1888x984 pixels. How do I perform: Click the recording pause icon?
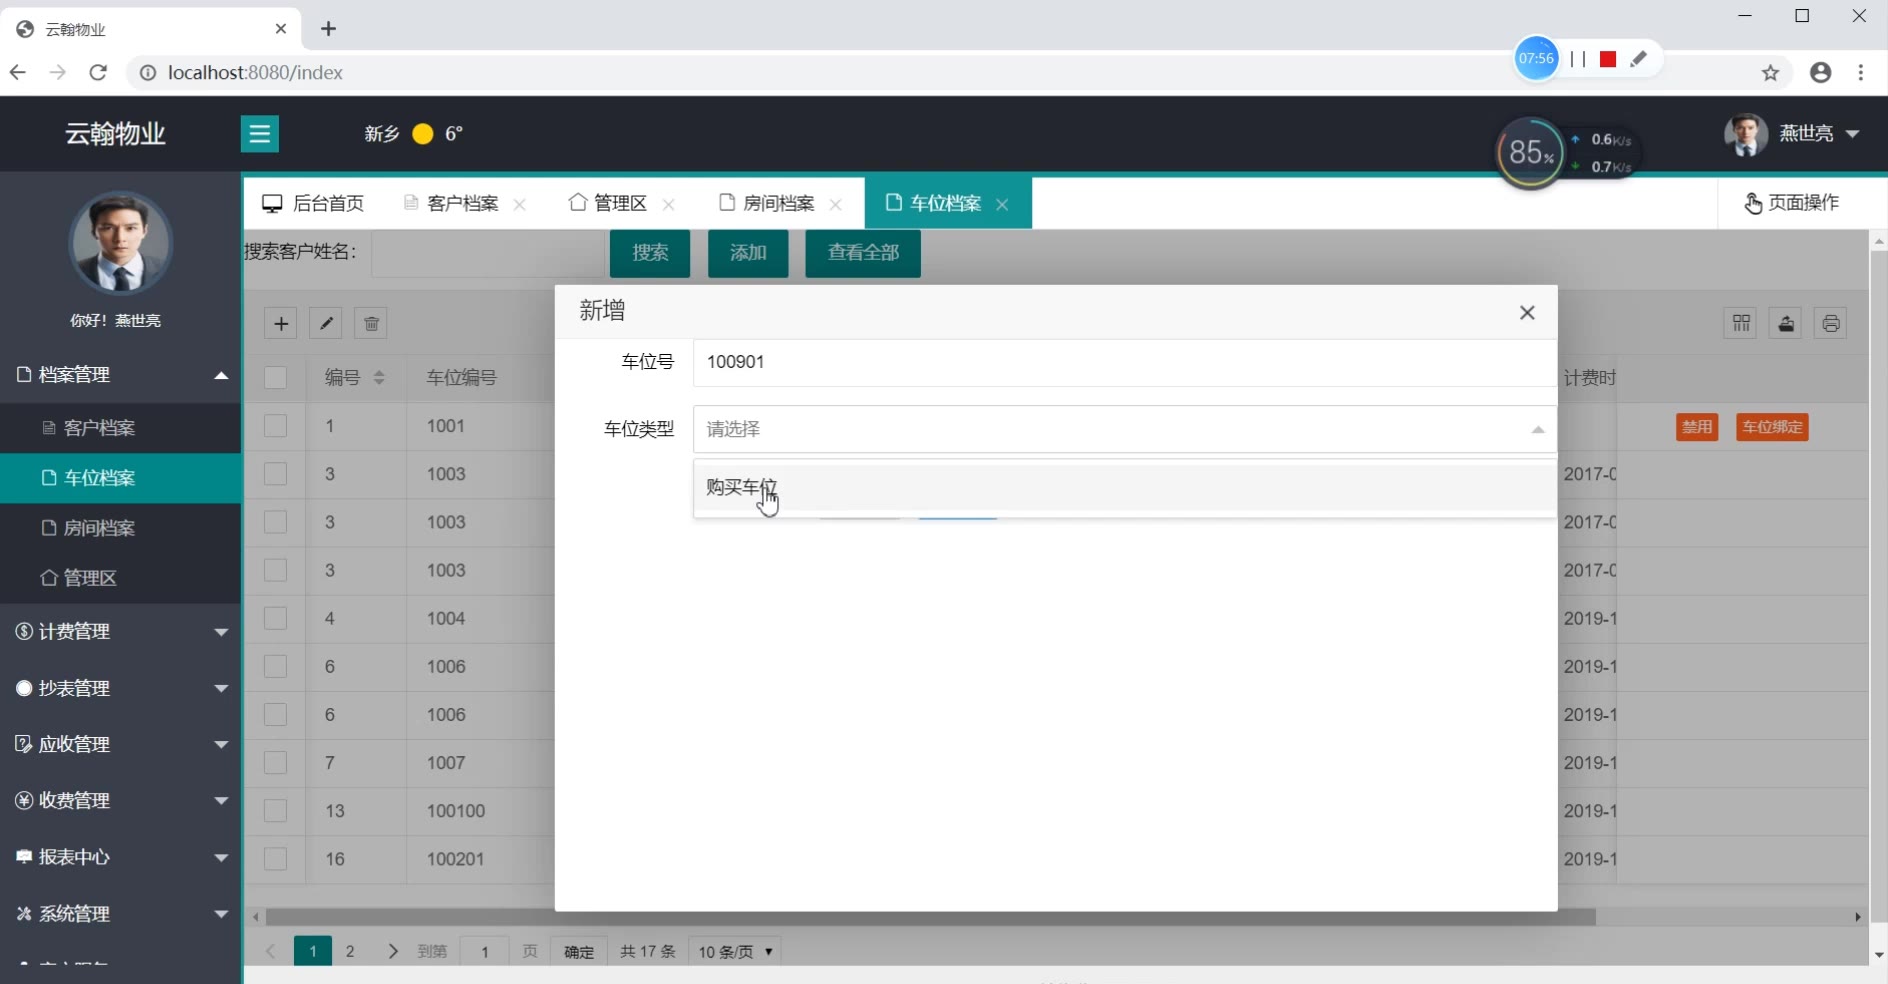[1578, 59]
